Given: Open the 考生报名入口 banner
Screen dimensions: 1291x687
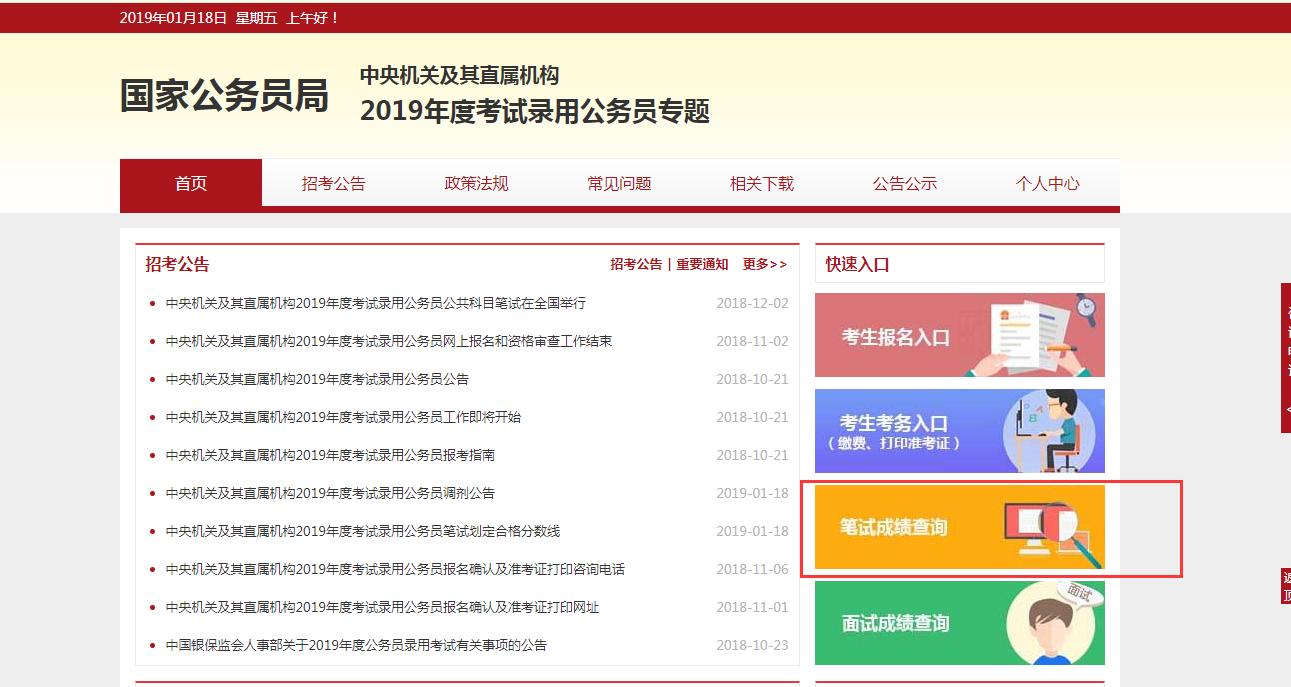Looking at the screenshot, I should click(959, 335).
